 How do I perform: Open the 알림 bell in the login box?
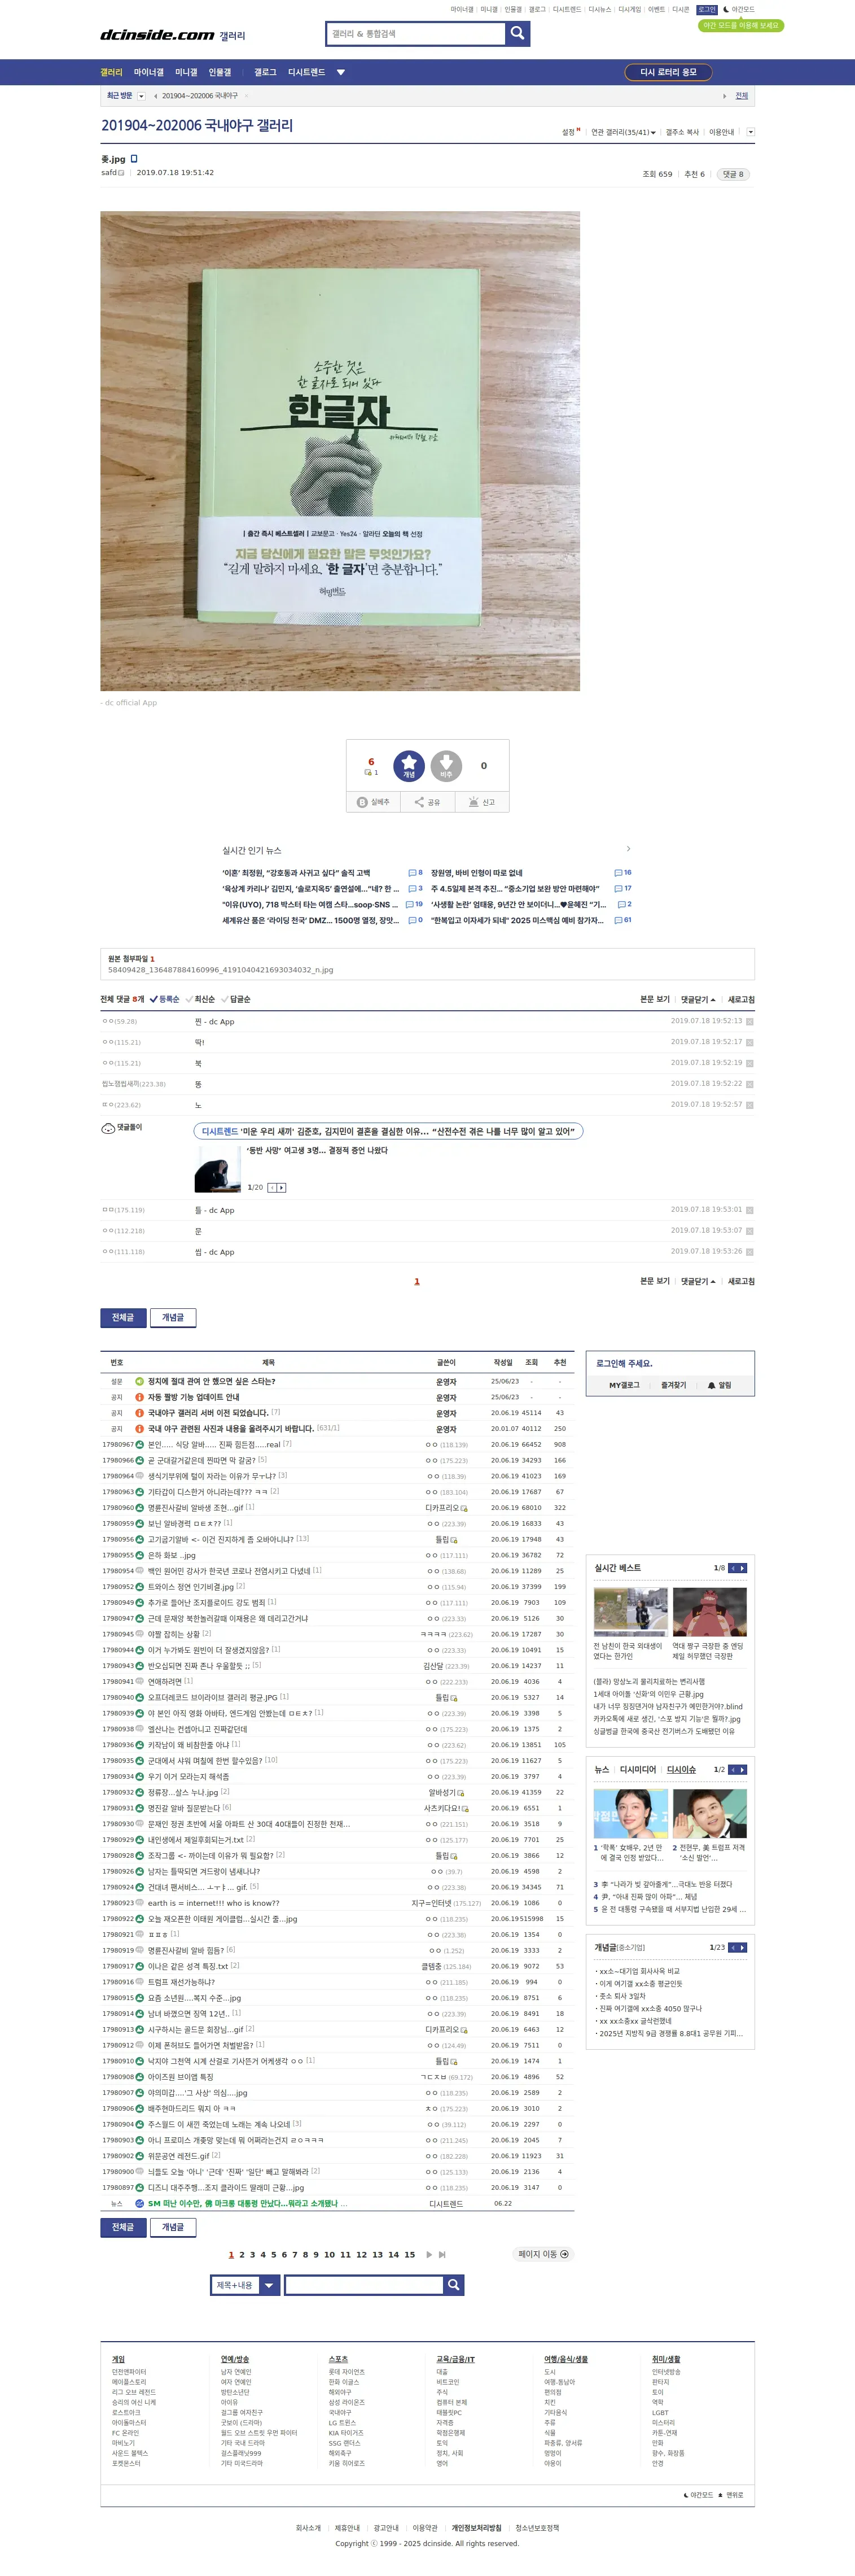[x=719, y=1385]
